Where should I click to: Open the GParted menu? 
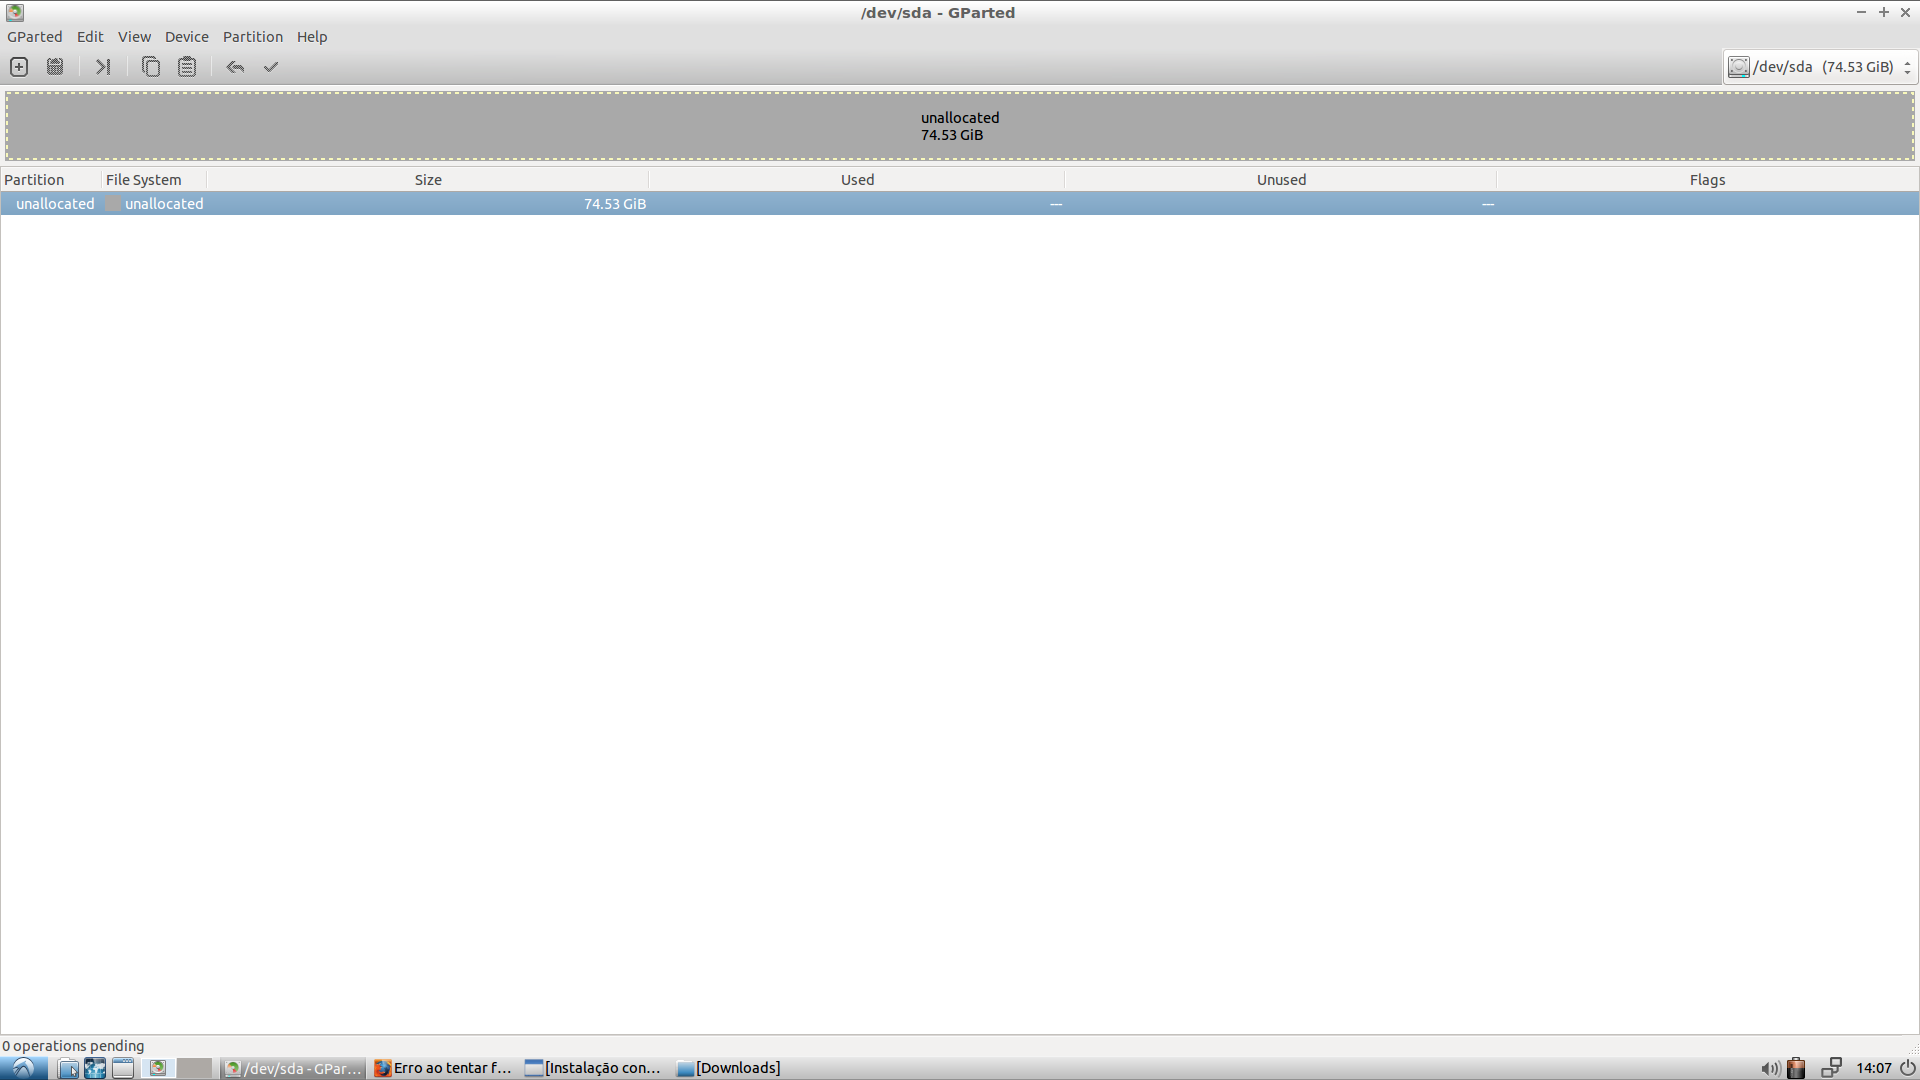pos(35,37)
